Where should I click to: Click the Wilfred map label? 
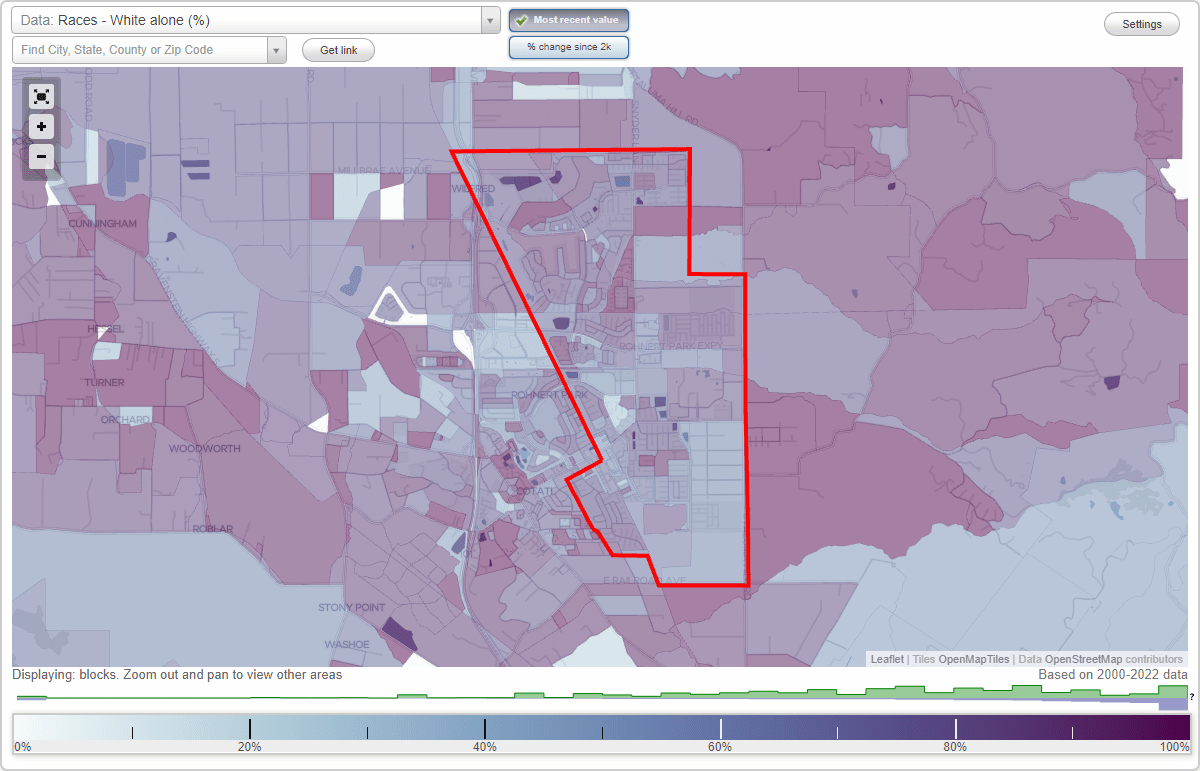tap(474, 188)
